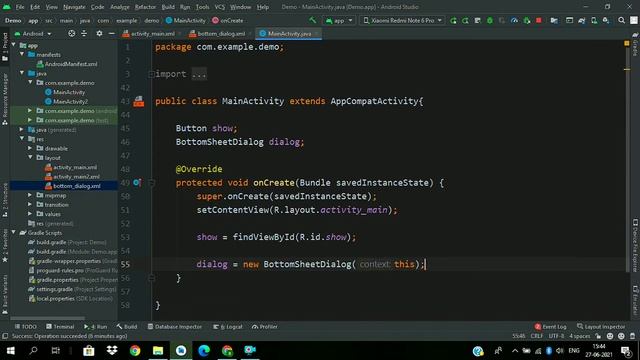Open File Explorer from the taskbar
Viewport: 640px width, 360px height.
click(158, 351)
